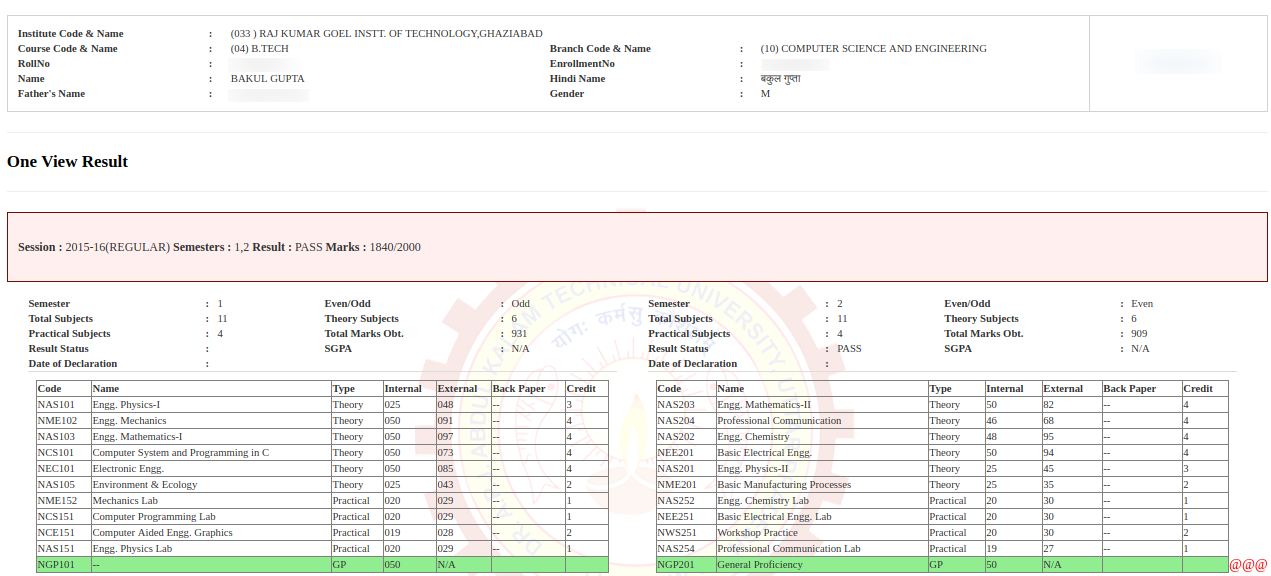1271x576 pixels.
Task: Click the pink Session 2015-16 result banner
Action: click(636, 247)
